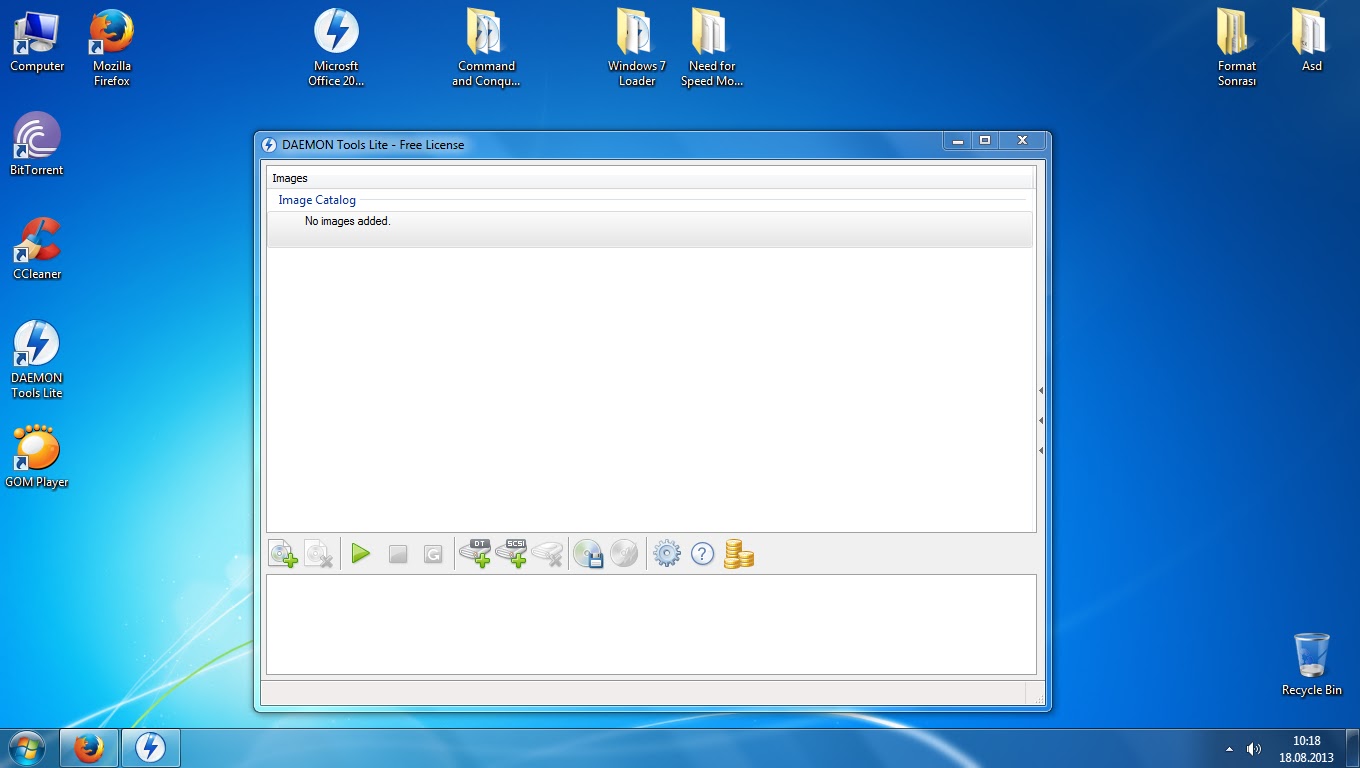
Task: Open the Windows Start menu
Action: pos(26,748)
